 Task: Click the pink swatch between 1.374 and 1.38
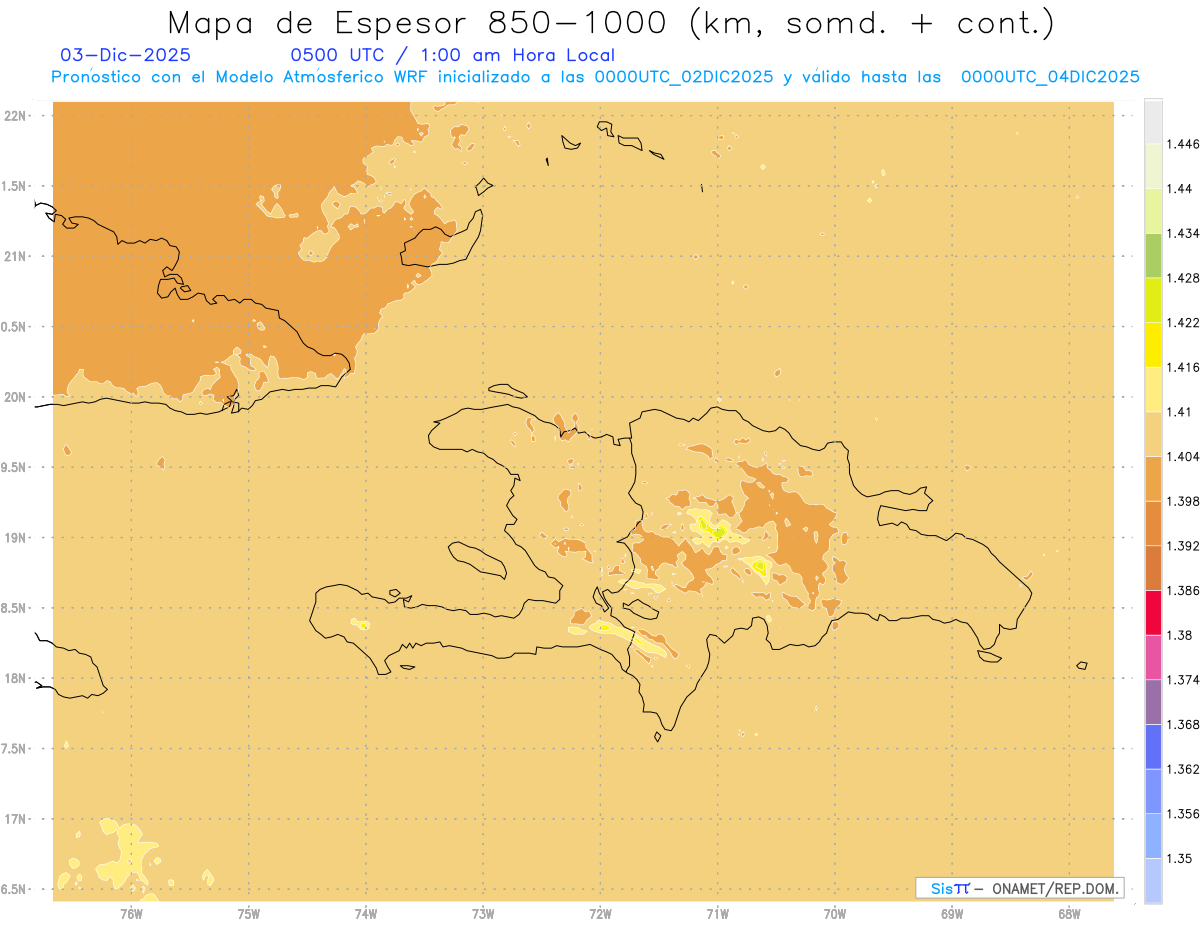(x=1153, y=657)
